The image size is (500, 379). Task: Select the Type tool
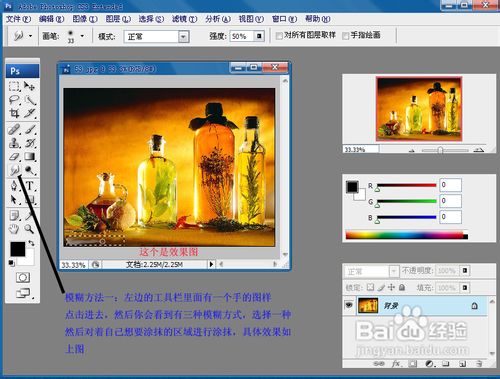(30, 186)
